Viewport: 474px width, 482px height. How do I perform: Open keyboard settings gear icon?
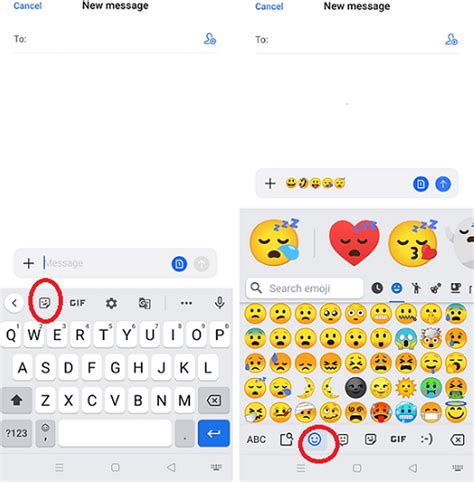111,303
